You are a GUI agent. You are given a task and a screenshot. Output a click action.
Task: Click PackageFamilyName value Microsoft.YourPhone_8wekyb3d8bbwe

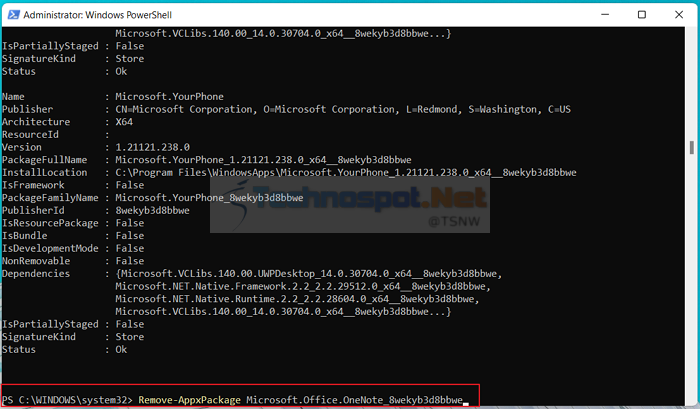(209, 198)
